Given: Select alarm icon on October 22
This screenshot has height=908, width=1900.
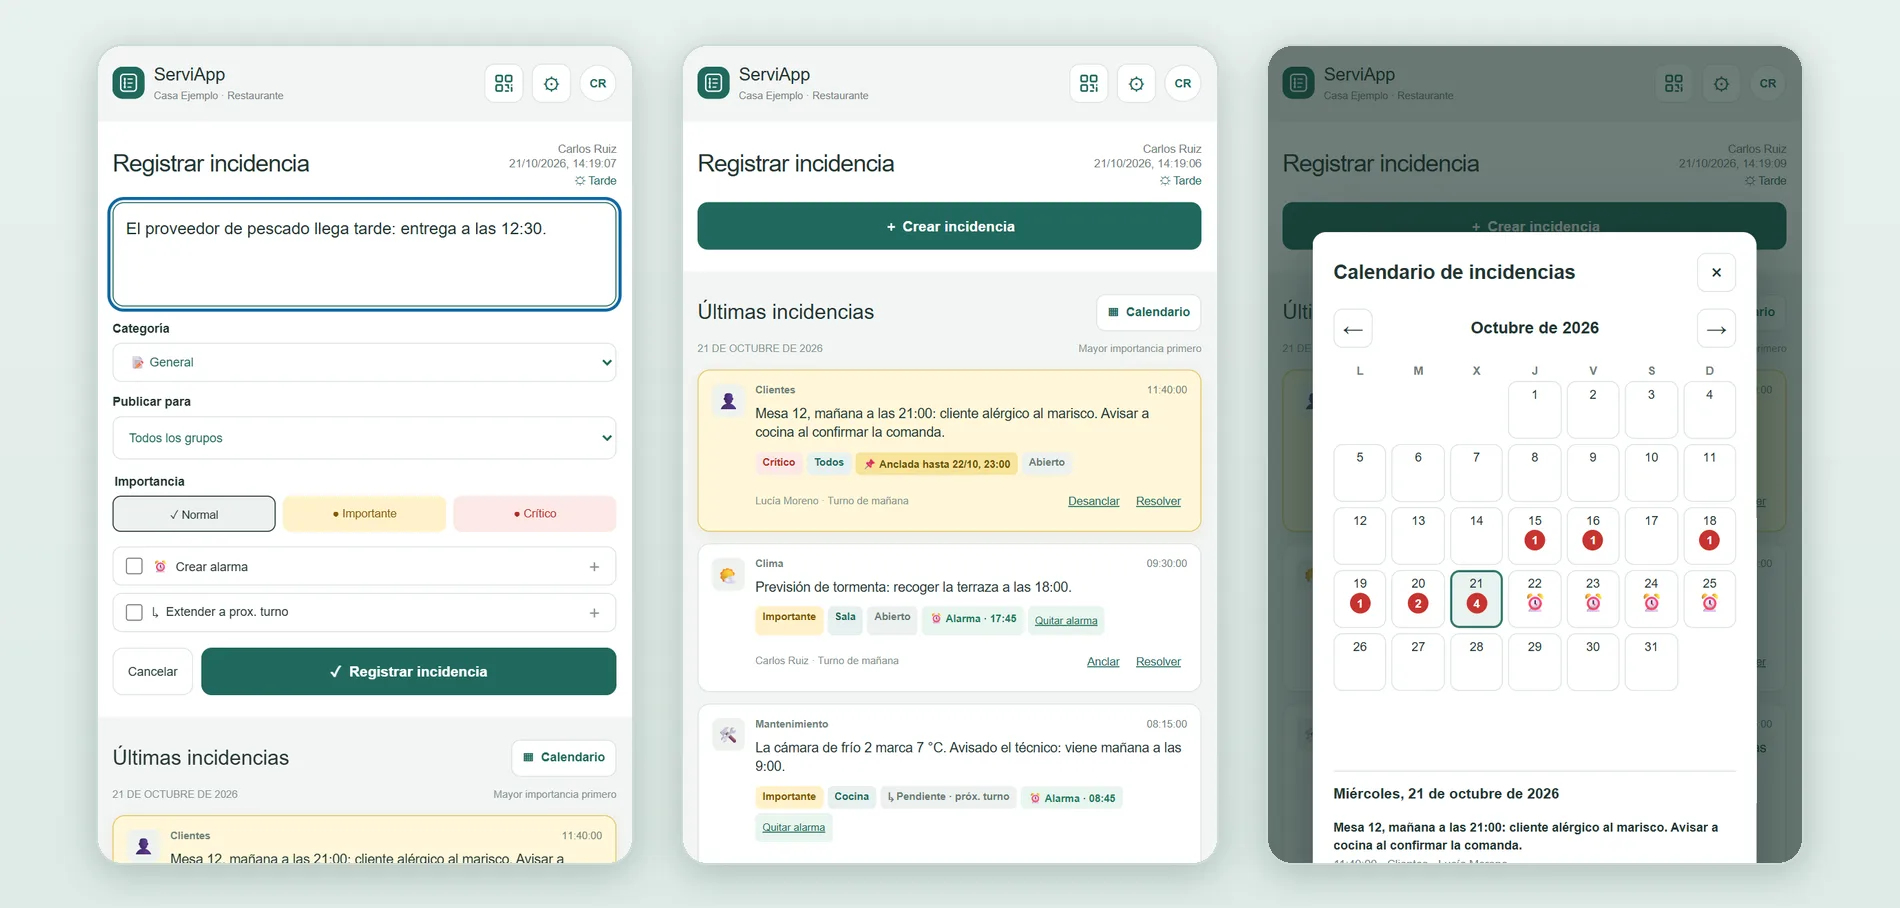Looking at the screenshot, I should pos(1535,603).
